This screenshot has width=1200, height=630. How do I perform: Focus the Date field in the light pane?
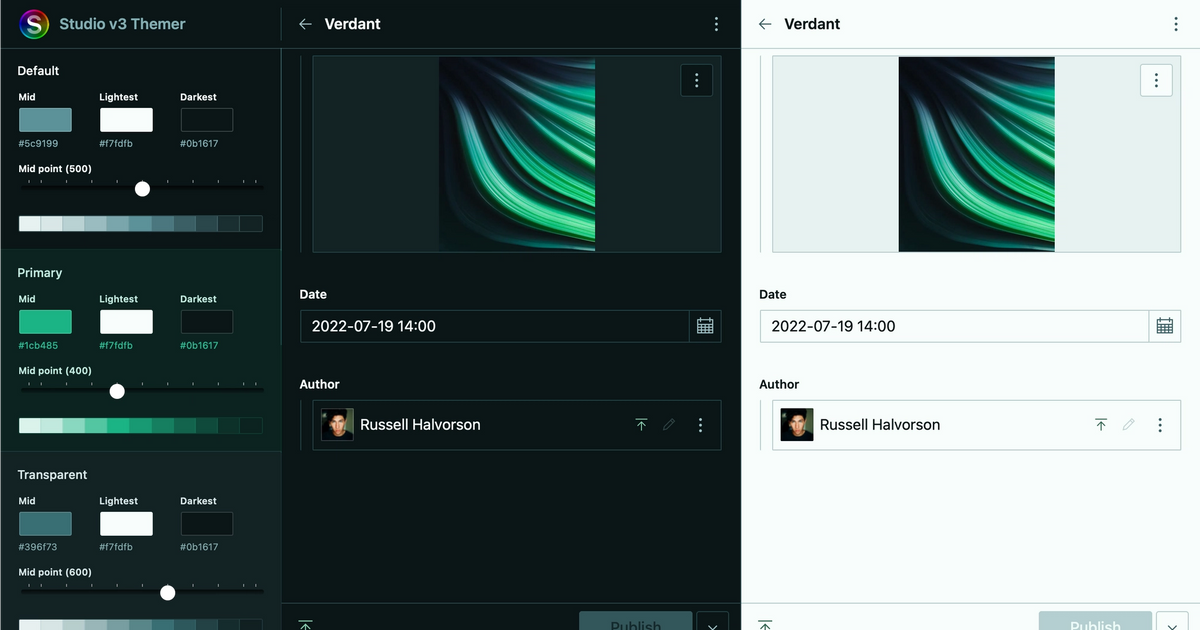click(954, 326)
